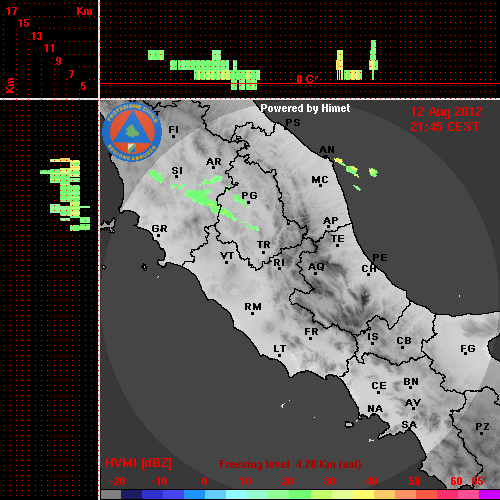500x500 pixels.
Task: Click 'Freezing level 4.28 Km (asl)' text
Action: (290, 464)
